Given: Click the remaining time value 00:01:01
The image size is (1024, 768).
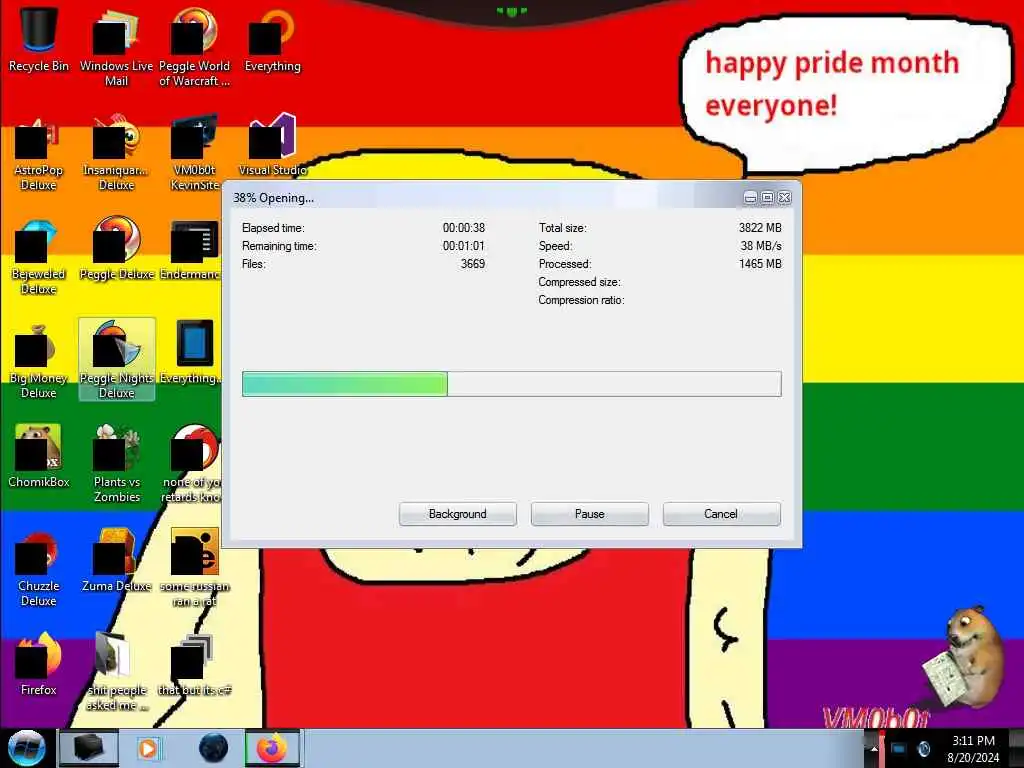Looking at the screenshot, I should (x=464, y=246).
